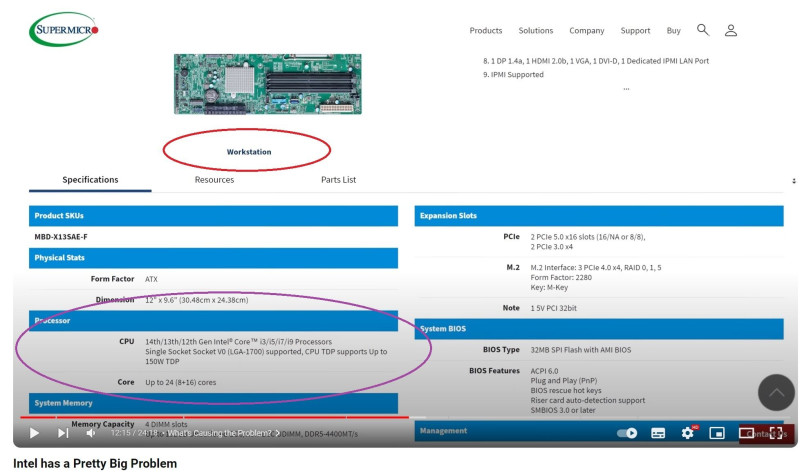Open the Buy menu
The height and width of the screenshot is (473, 800).
tap(673, 31)
